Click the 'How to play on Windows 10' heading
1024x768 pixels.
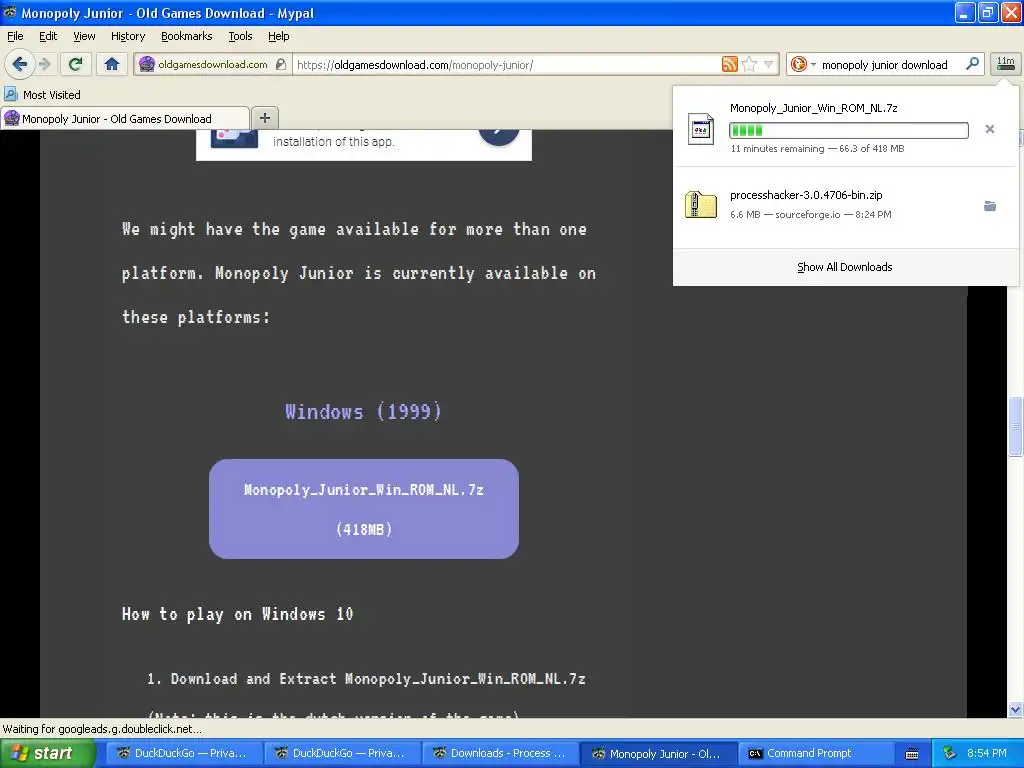238,614
